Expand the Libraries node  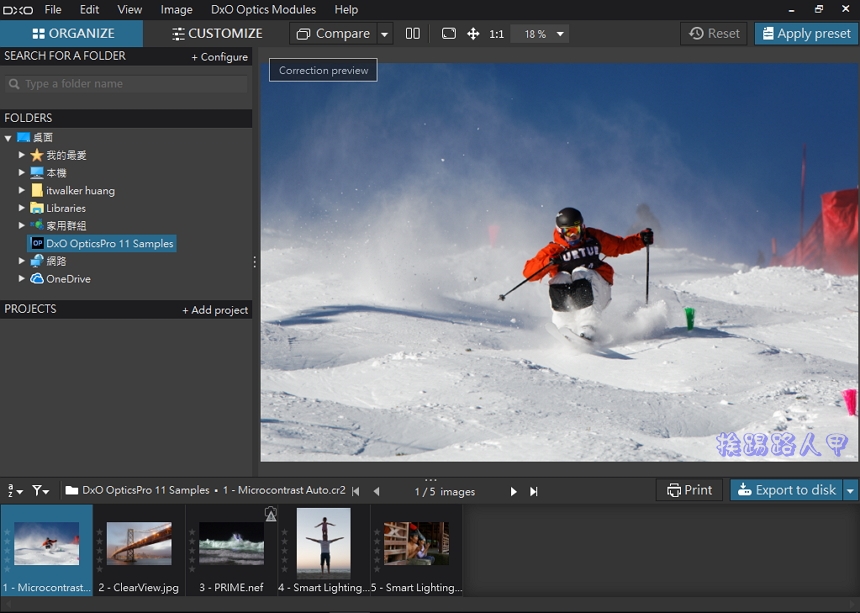pos(21,208)
